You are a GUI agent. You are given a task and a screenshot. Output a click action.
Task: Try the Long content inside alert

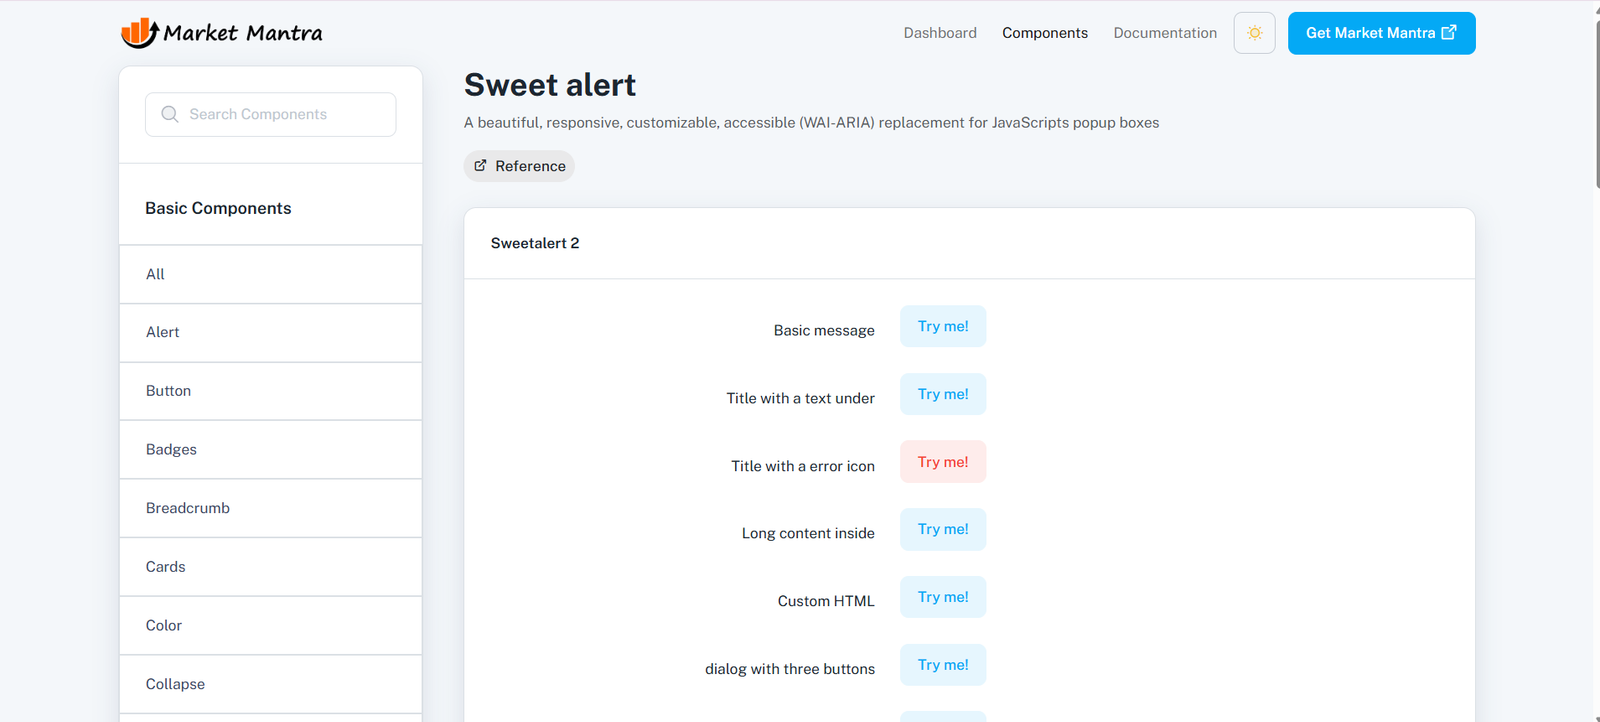(943, 529)
